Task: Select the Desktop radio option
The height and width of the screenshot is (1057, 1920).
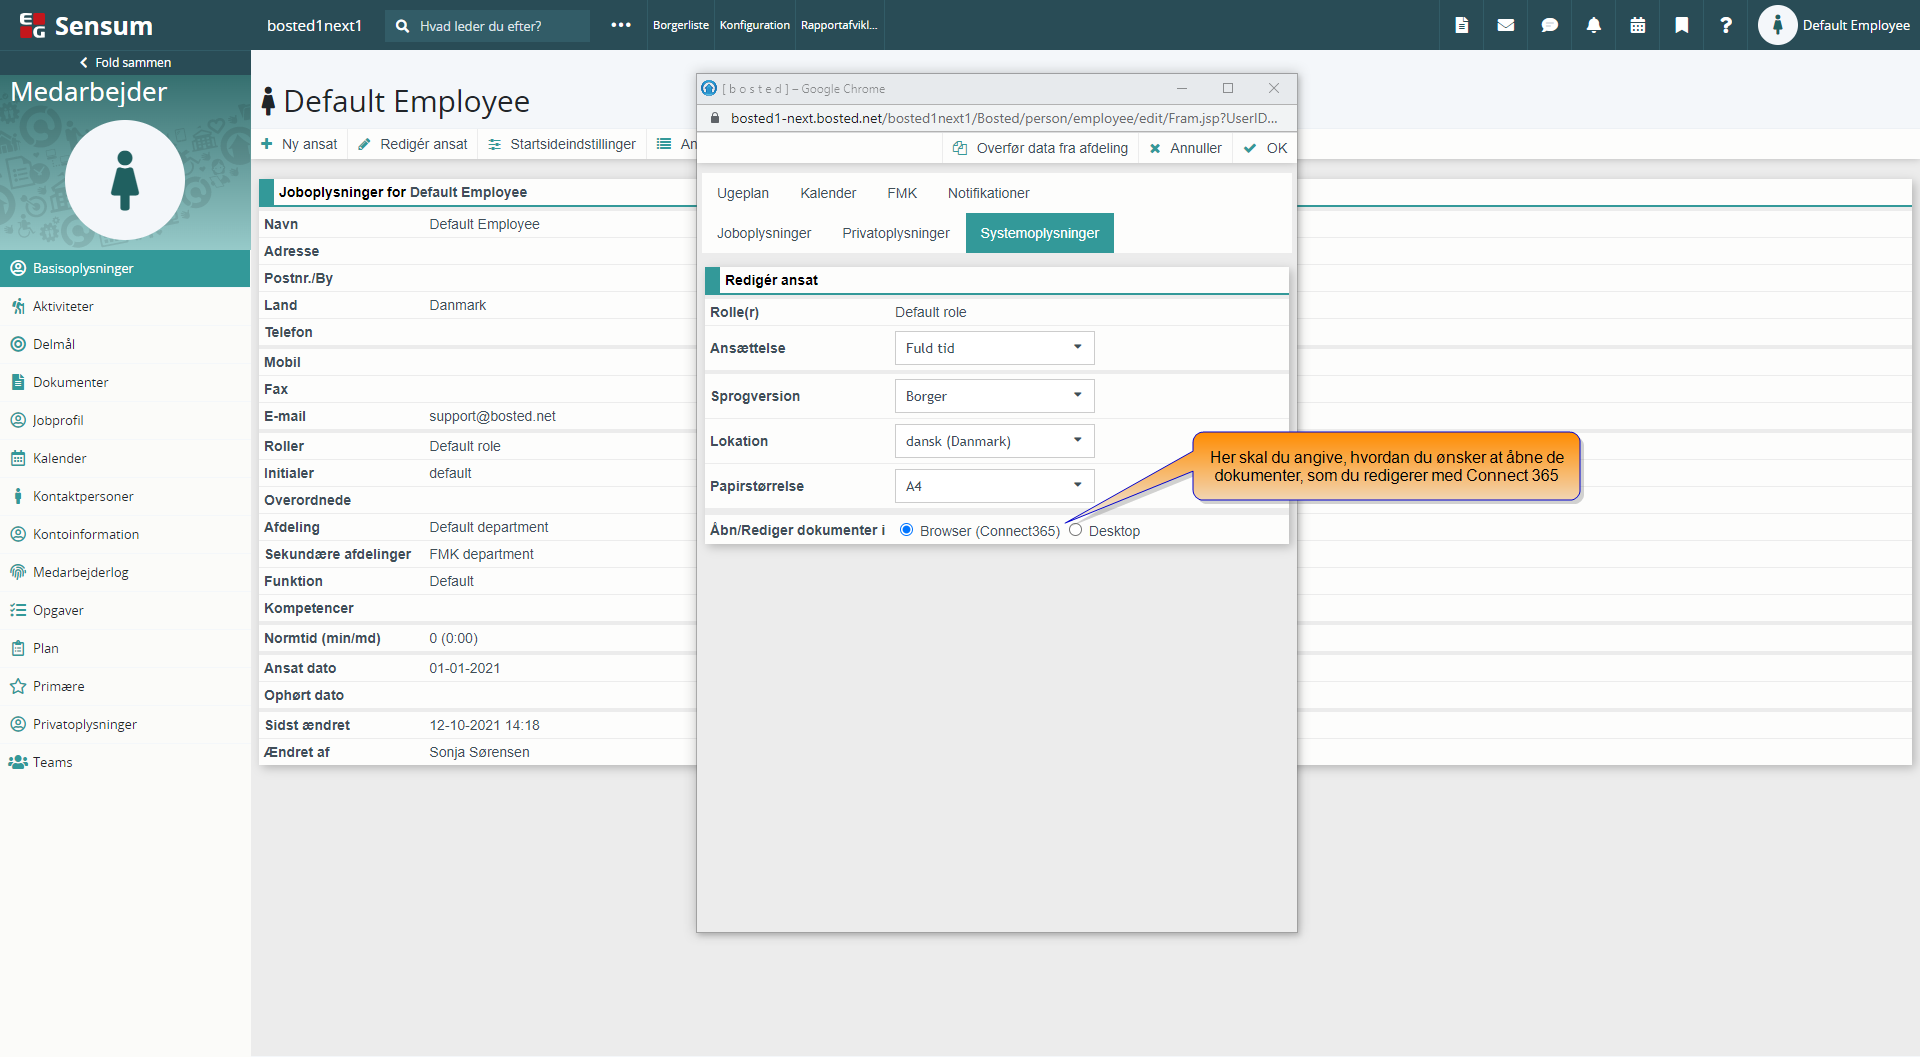Action: 1075,530
